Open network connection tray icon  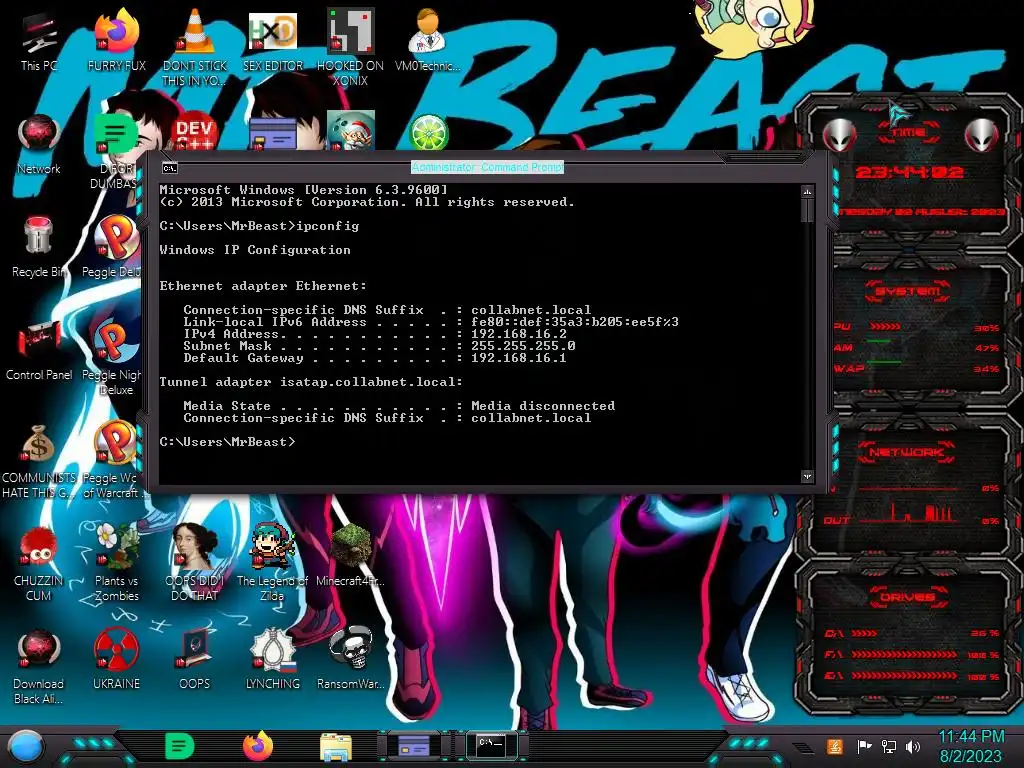pos(889,746)
